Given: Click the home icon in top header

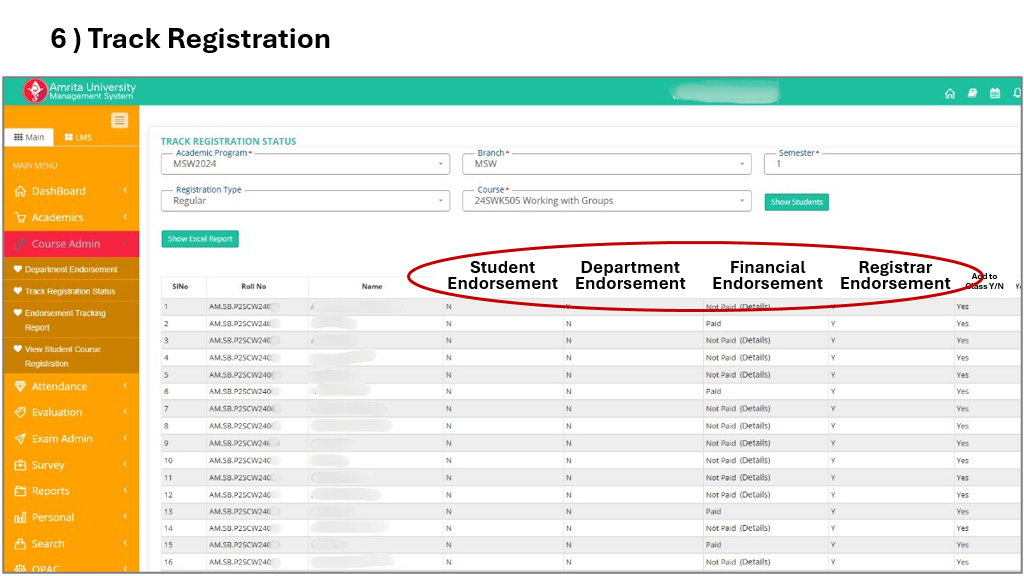Looking at the screenshot, I should 950,93.
